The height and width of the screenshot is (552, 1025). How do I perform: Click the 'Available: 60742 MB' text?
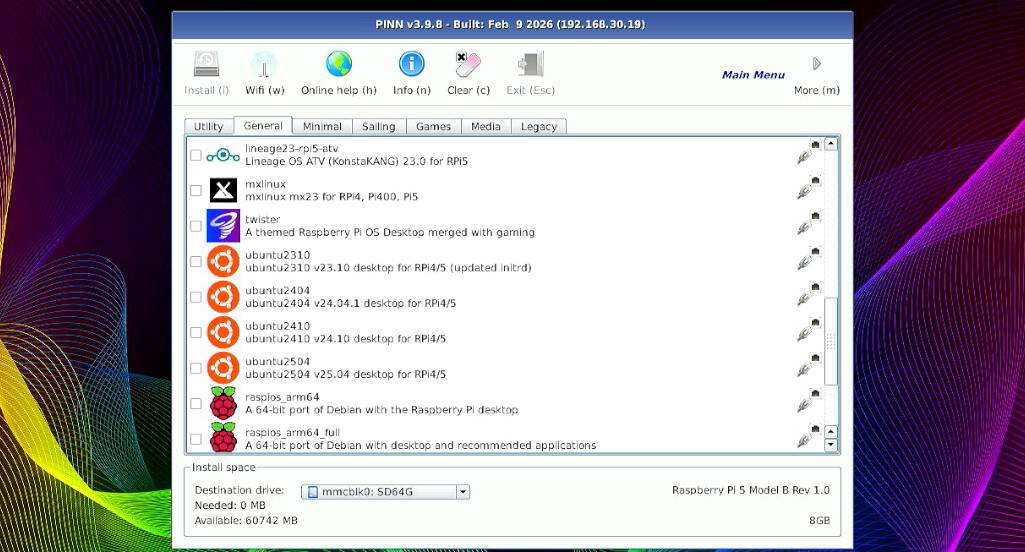(x=246, y=521)
